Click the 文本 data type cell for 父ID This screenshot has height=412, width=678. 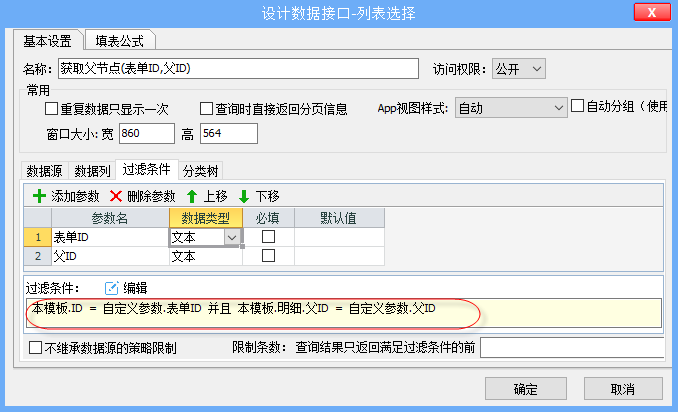[206, 256]
